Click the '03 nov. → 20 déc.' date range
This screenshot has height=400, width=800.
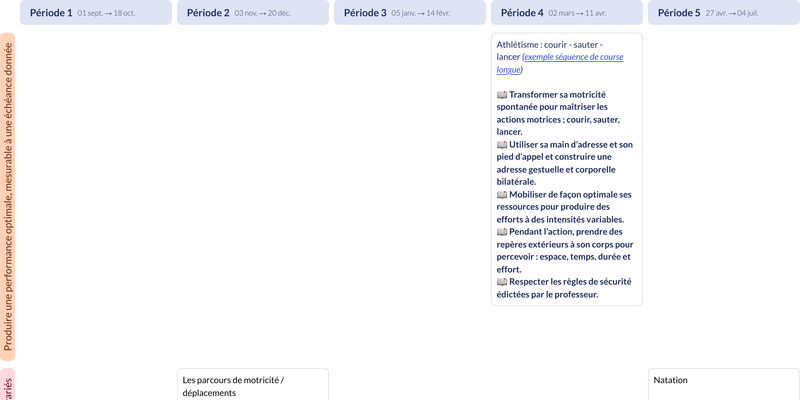pos(263,13)
